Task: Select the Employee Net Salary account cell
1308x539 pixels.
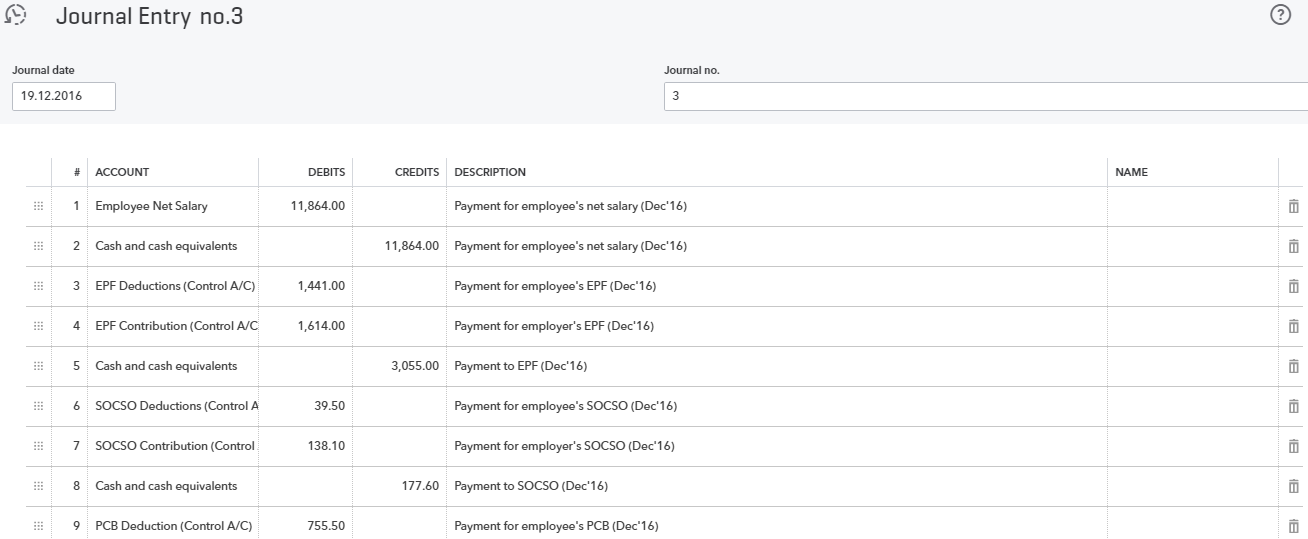Action: pyautogui.click(x=173, y=206)
